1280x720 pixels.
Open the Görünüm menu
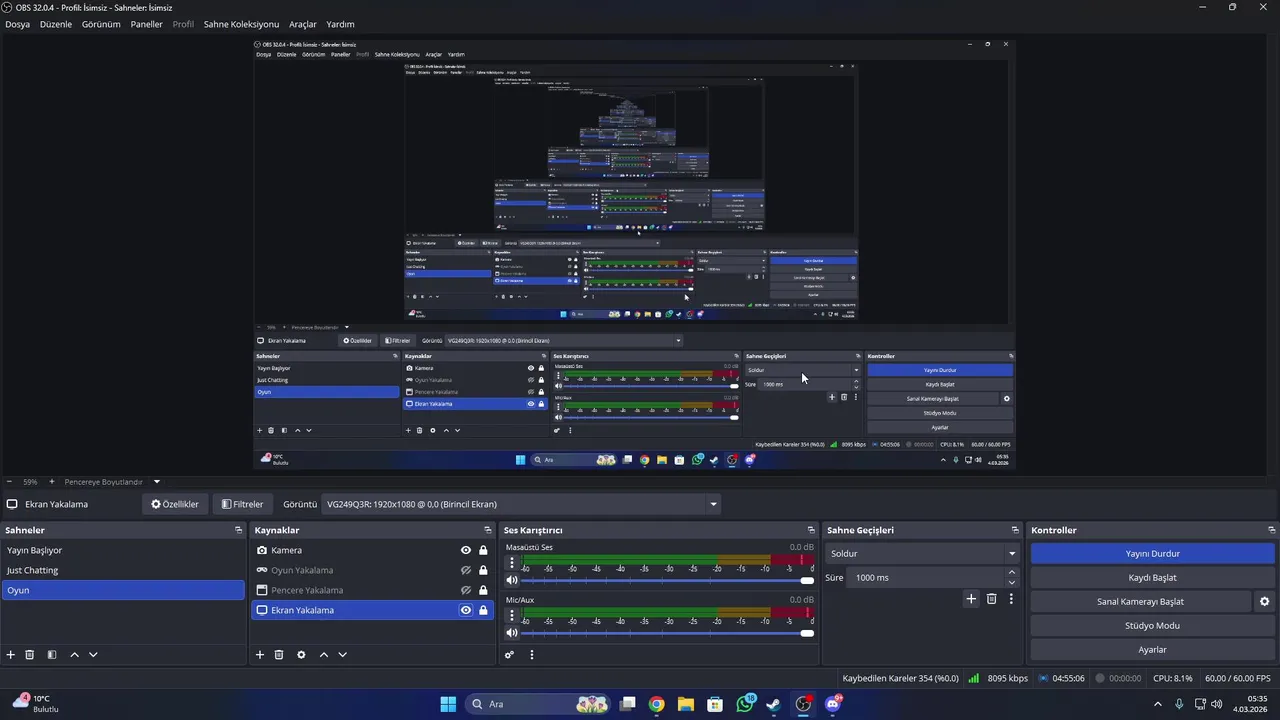coord(101,24)
